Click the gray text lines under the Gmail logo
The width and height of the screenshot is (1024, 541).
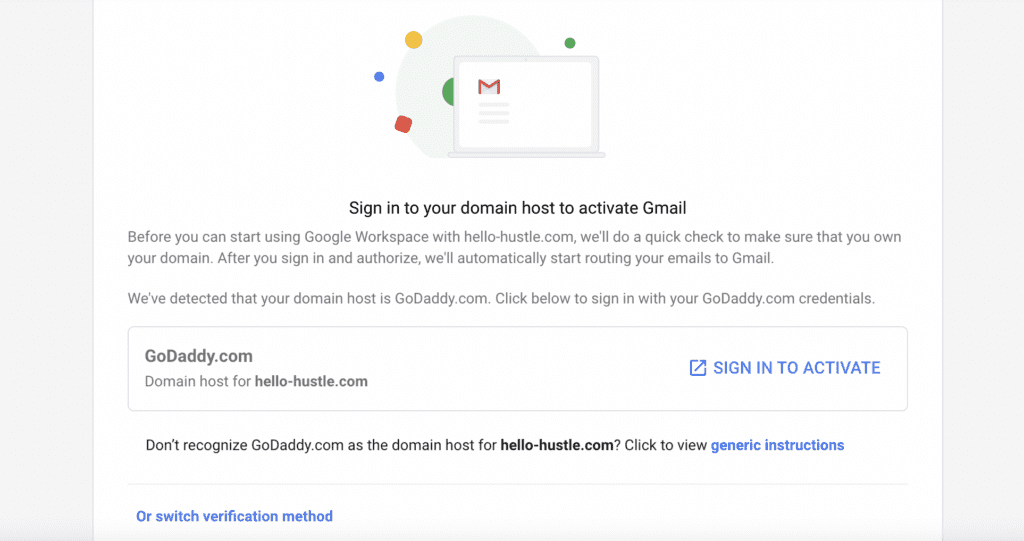[493, 113]
